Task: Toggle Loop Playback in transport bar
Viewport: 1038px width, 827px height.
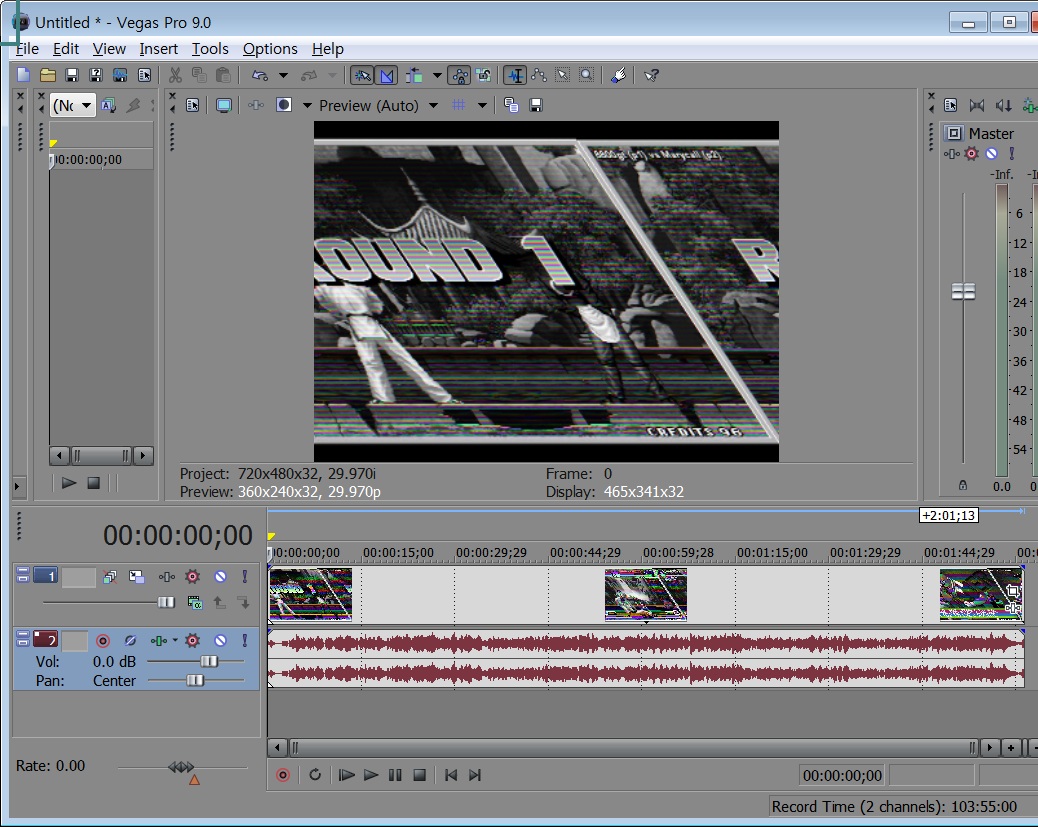Action: coord(315,775)
